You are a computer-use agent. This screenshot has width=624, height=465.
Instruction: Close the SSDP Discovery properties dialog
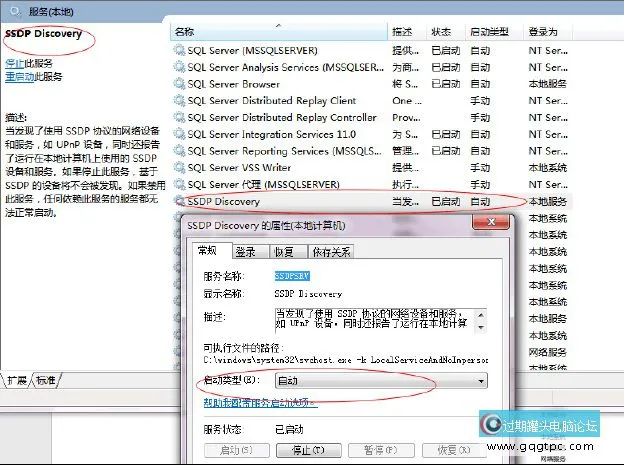click(491, 222)
